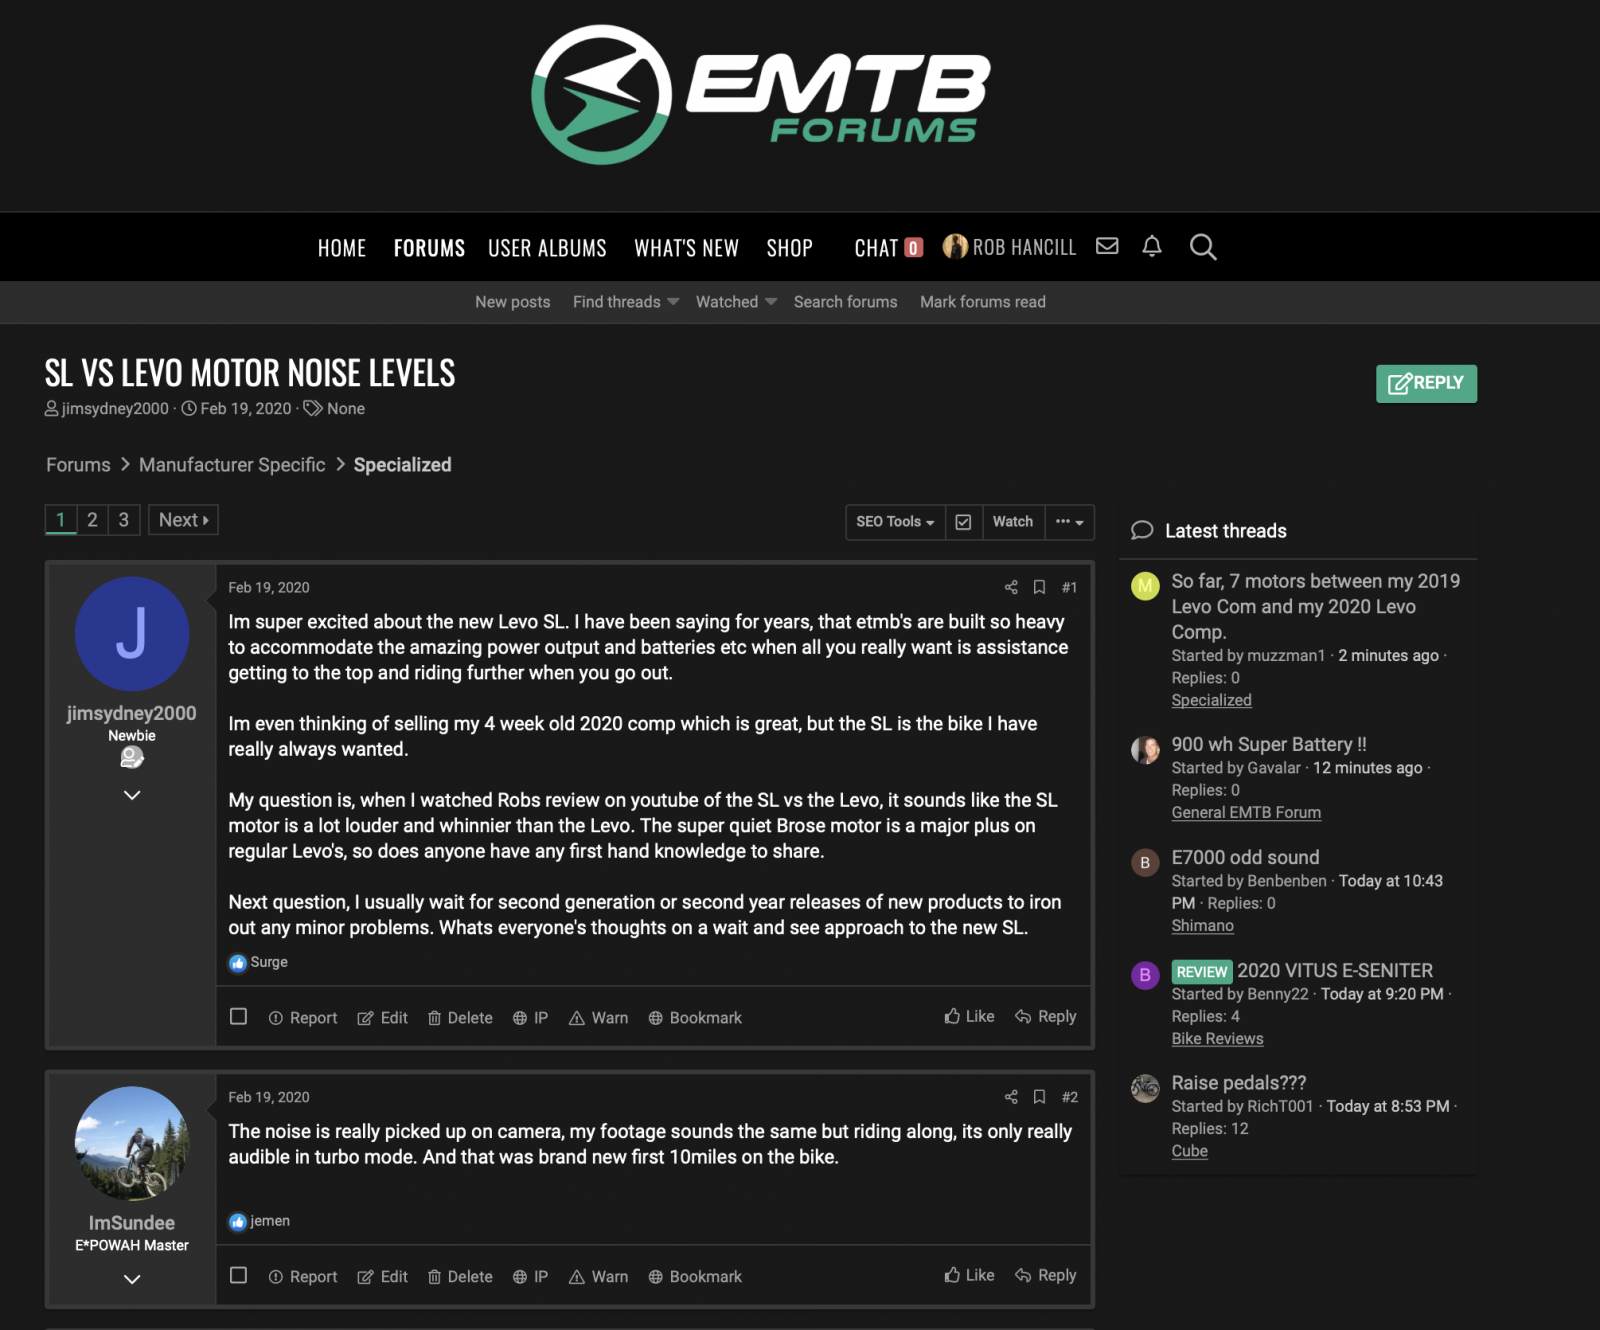Open the 900 wh Super Battery thread
This screenshot has height=1330, width=1600.
[1269, 744]
